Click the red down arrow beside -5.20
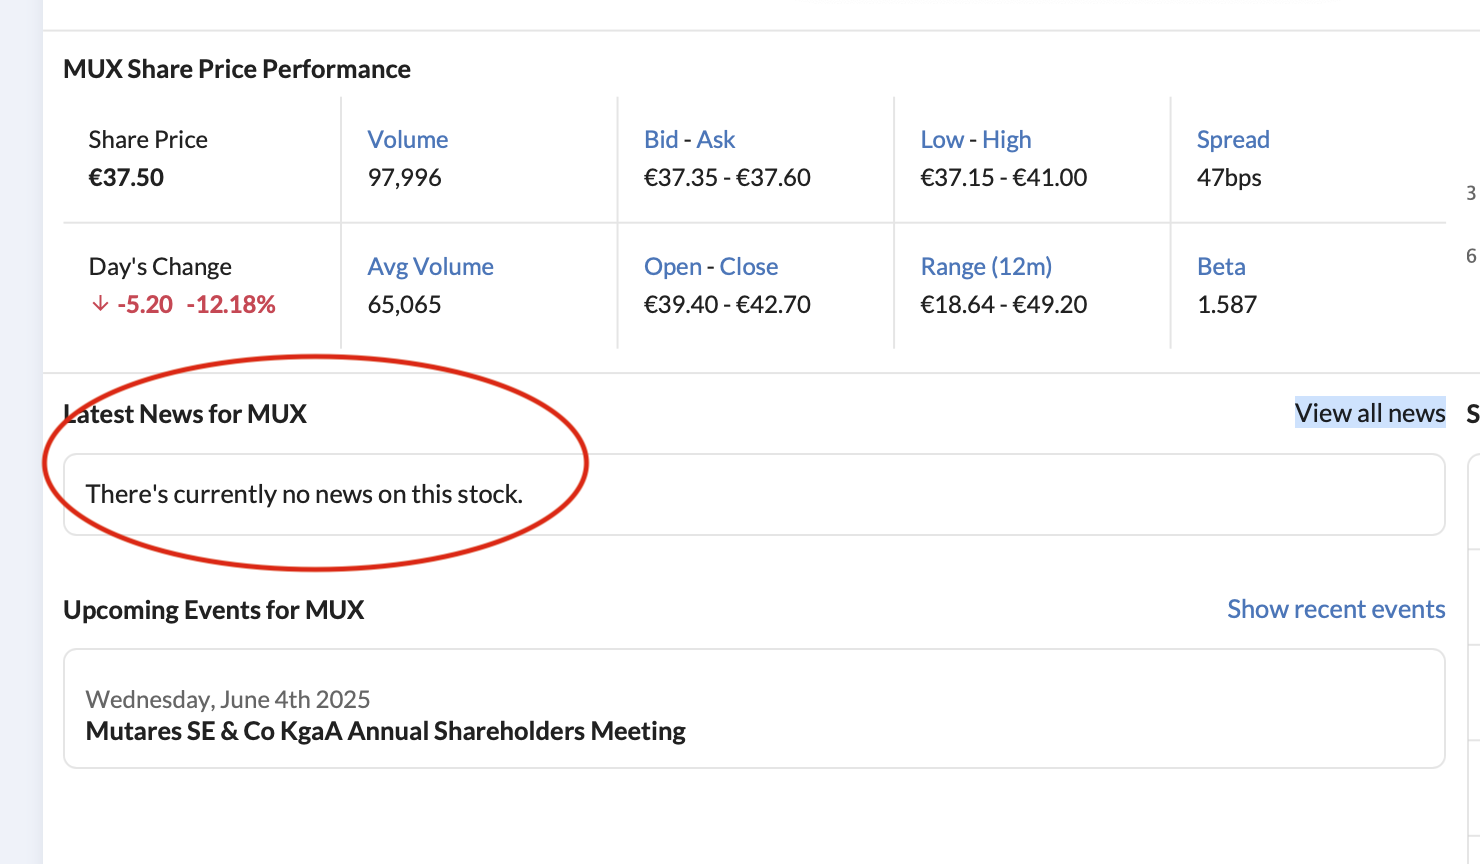1480x864 pixels. [100, 304]
